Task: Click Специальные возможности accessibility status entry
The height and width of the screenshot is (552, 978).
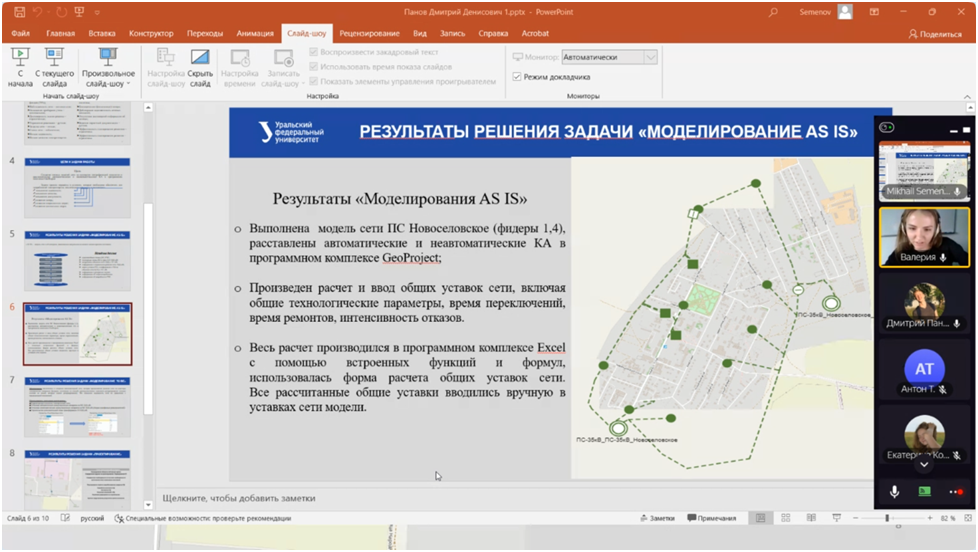Action: (x=203, y=518)
